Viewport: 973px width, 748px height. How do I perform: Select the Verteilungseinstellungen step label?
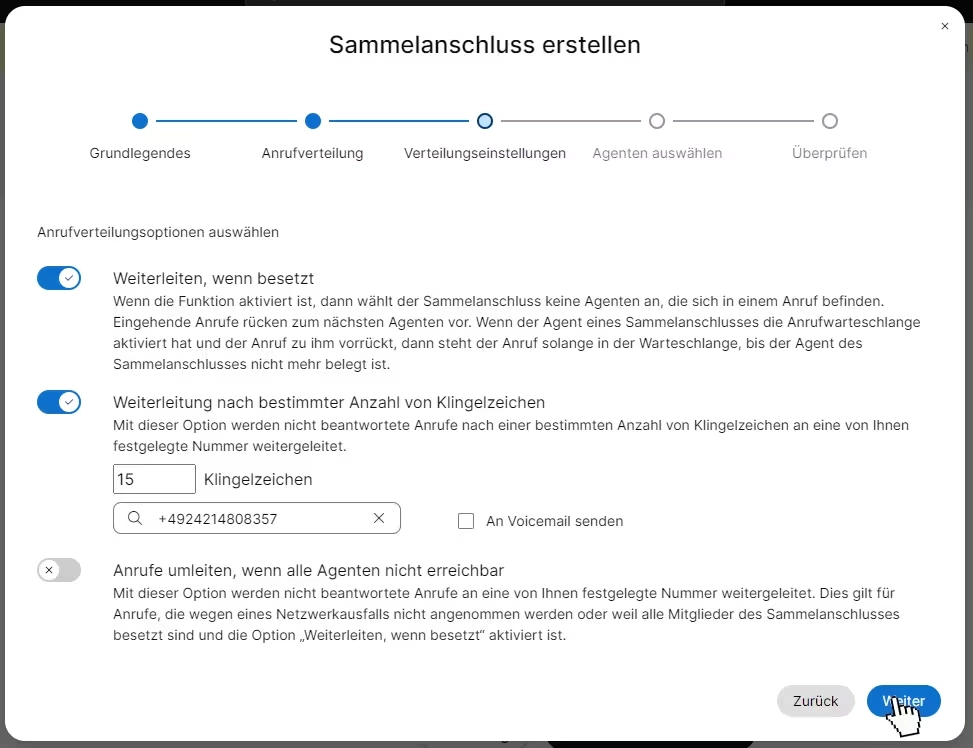pyautogui.click(x=485, y=153)
